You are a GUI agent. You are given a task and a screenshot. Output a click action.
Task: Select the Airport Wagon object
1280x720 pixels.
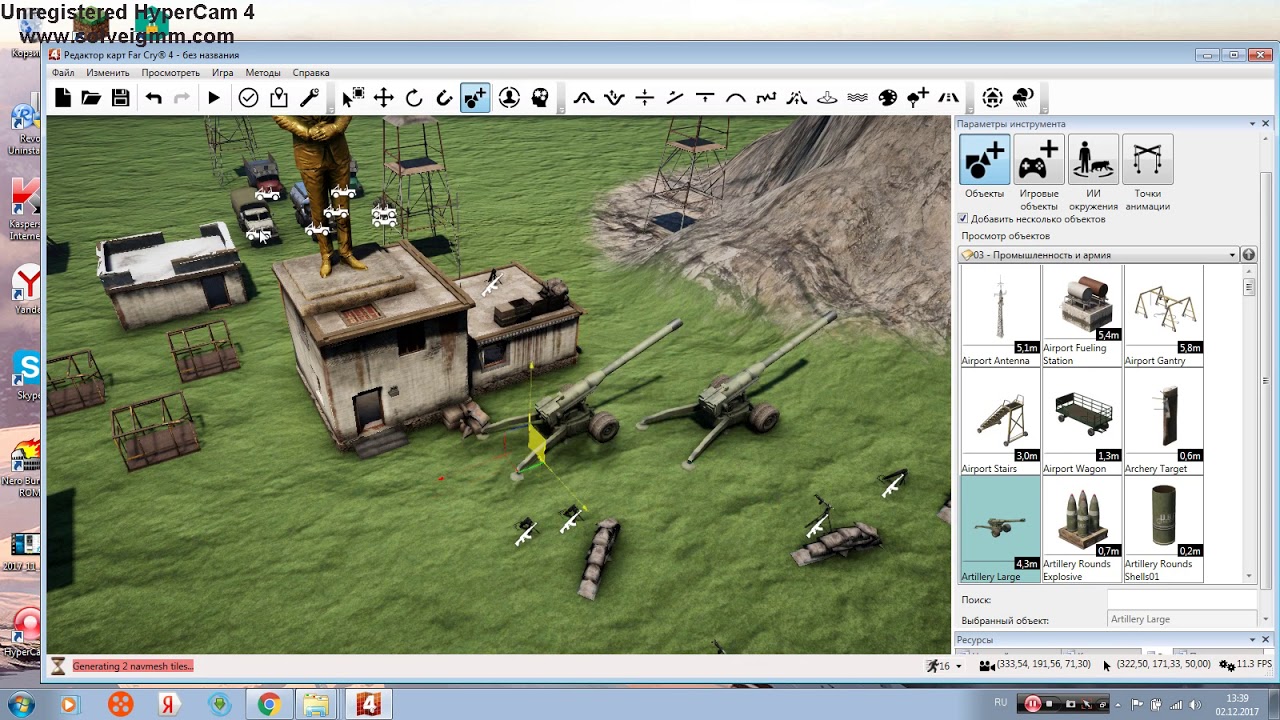tap(1082, 423)
